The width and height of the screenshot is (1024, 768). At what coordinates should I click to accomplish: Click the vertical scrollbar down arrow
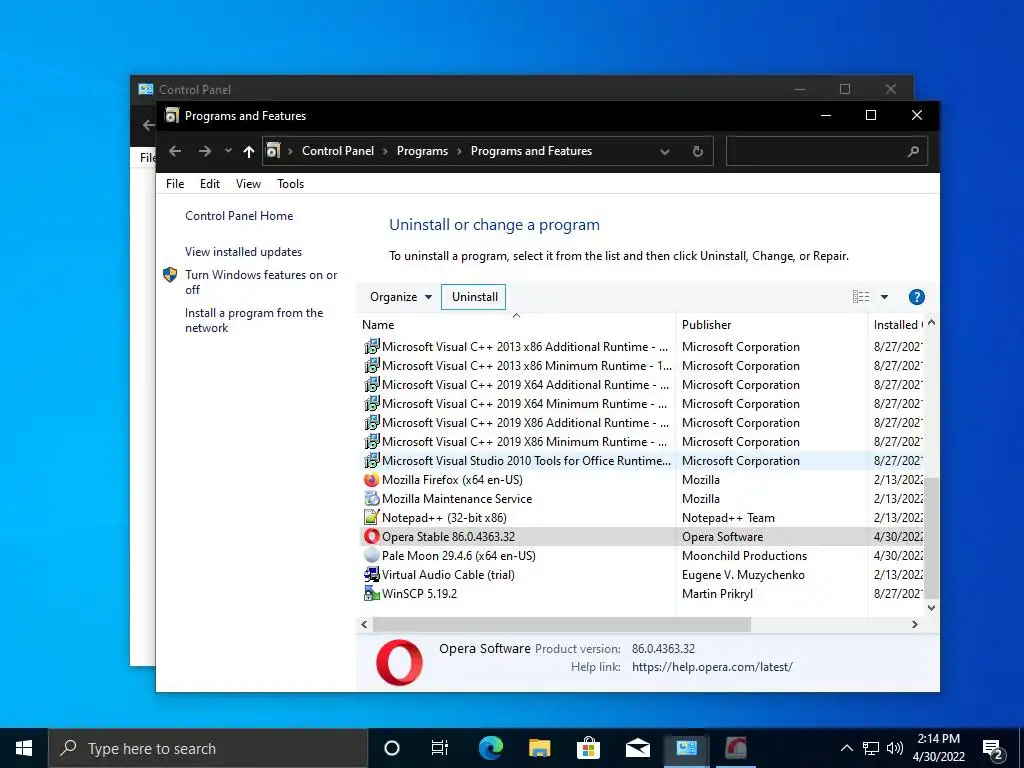pyautogui.click(x=931, y=607)
